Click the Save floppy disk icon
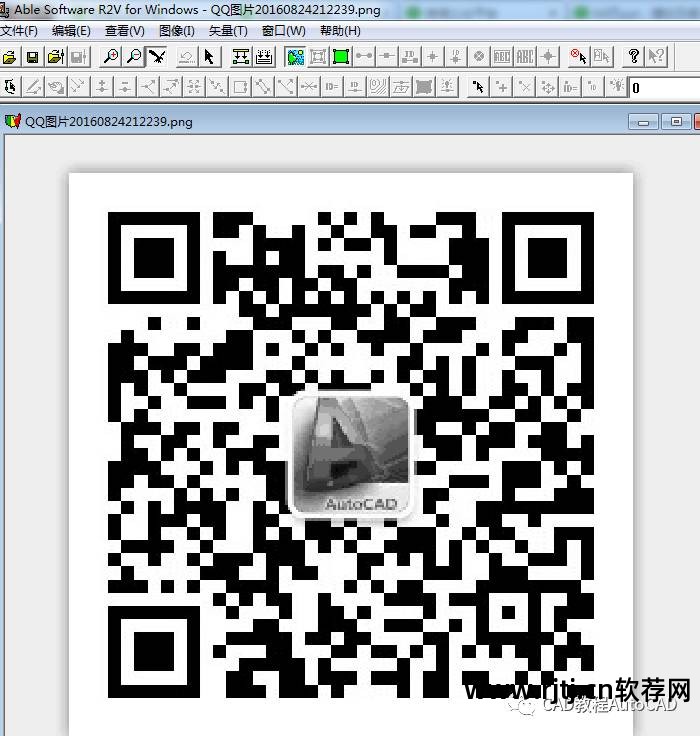The image size is (700, 736). click(x=32, y=57)
